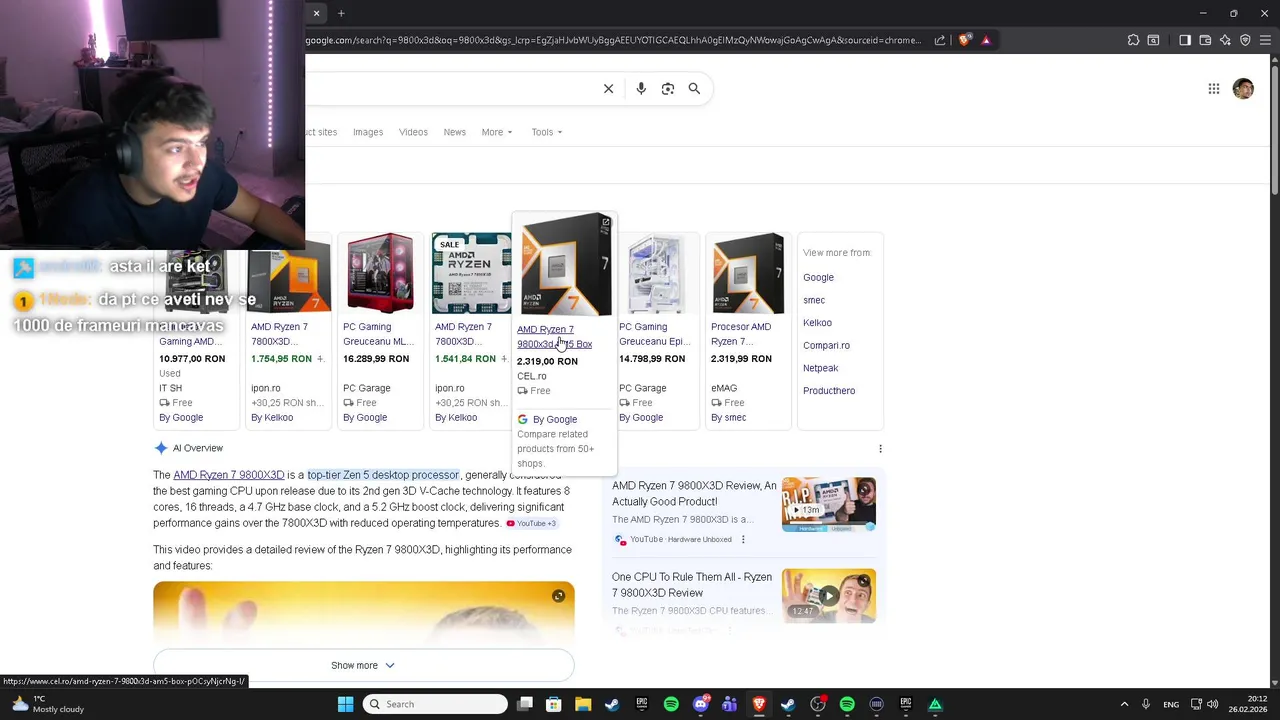This screenshot has width=1280, height=720.
Task: Open Discord from the taskbar
Action: coord(700,704)
